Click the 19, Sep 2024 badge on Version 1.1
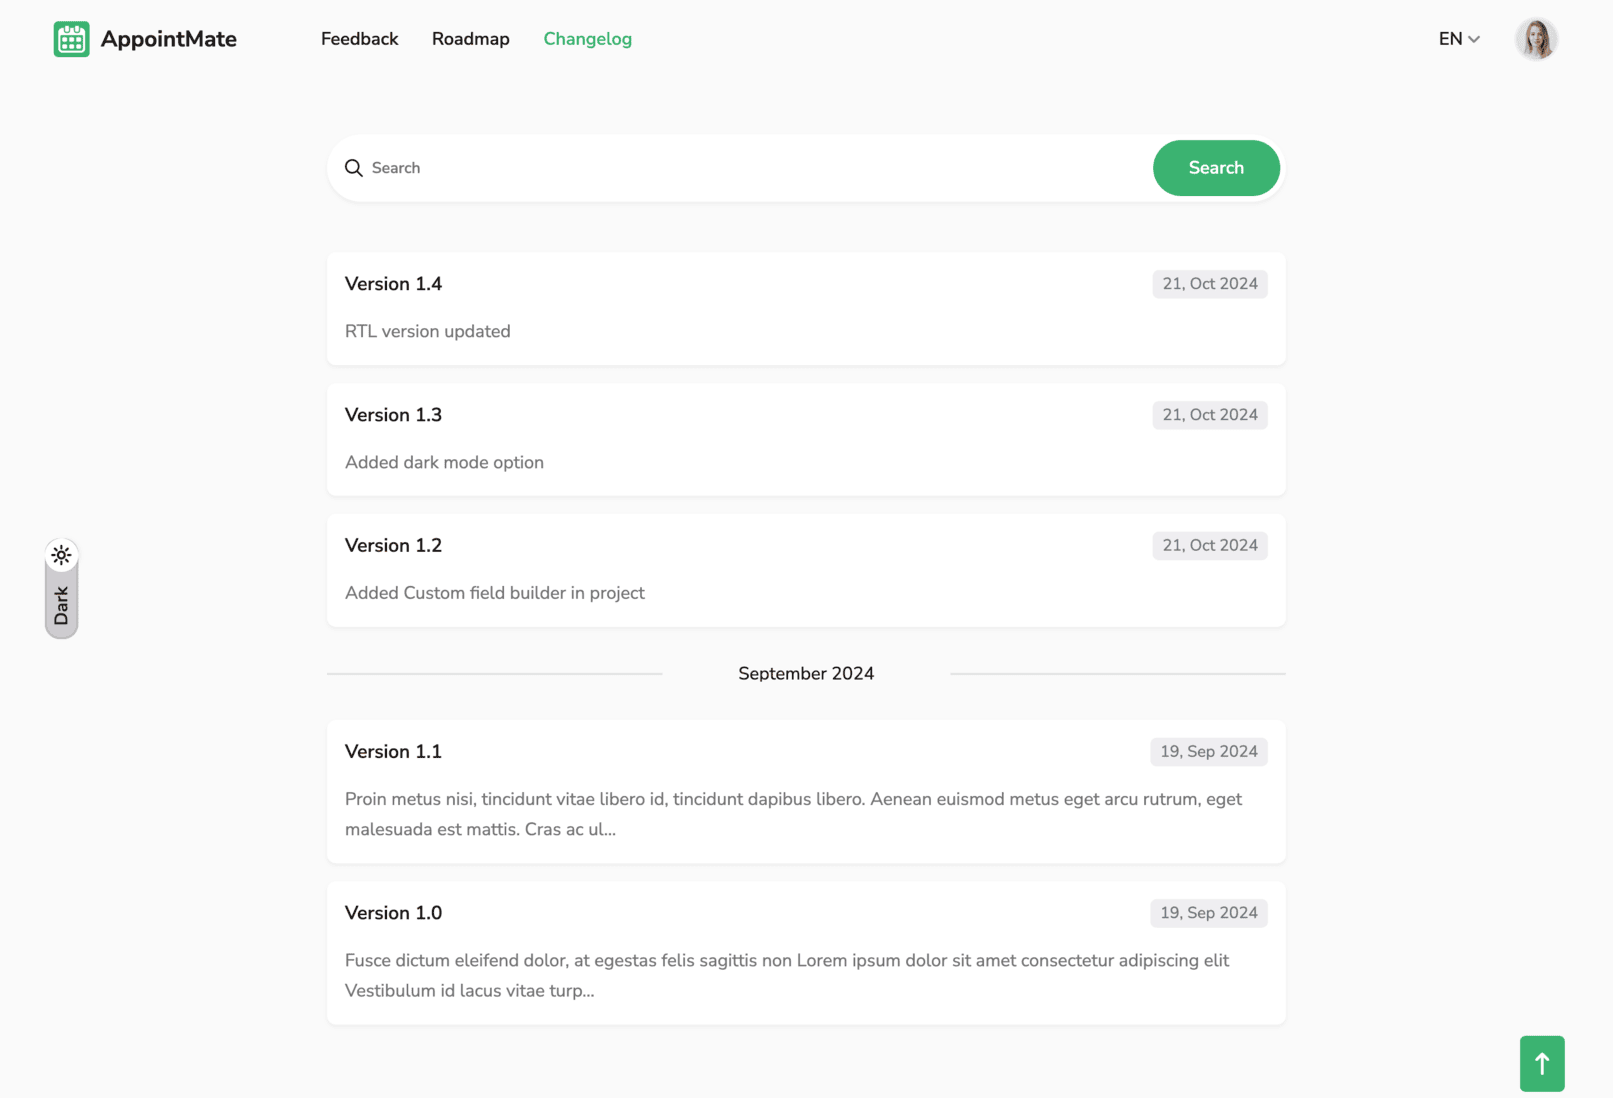The width and height of the screenshot is (1613, 1098). pyautogui.click(x=1209, y=752)
